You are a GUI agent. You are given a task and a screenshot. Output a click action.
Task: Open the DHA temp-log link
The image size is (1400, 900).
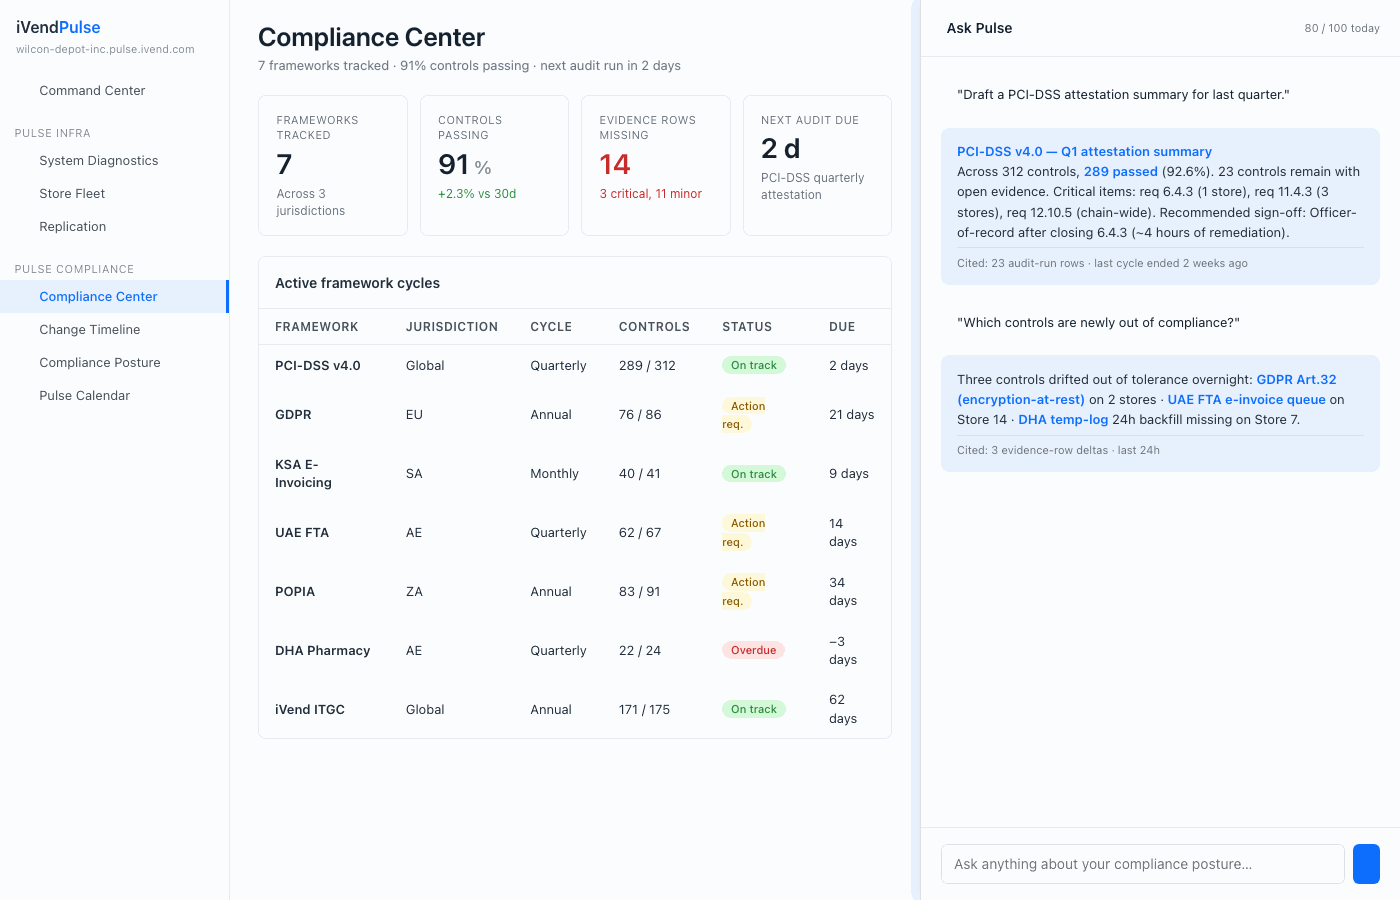click(1063, 419)
